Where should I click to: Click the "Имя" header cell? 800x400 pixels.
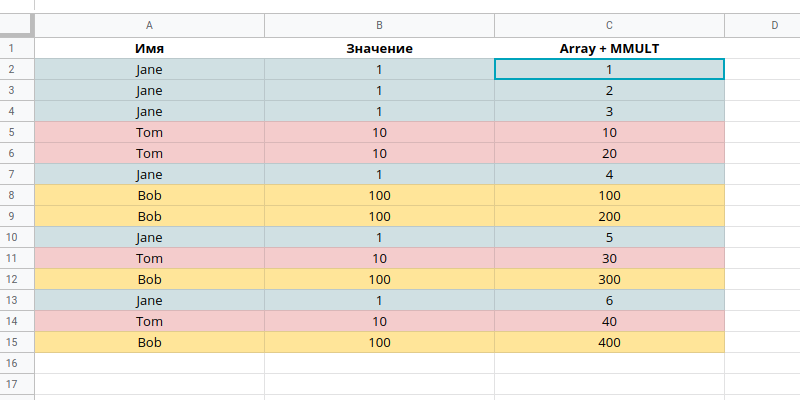[149, 48]
